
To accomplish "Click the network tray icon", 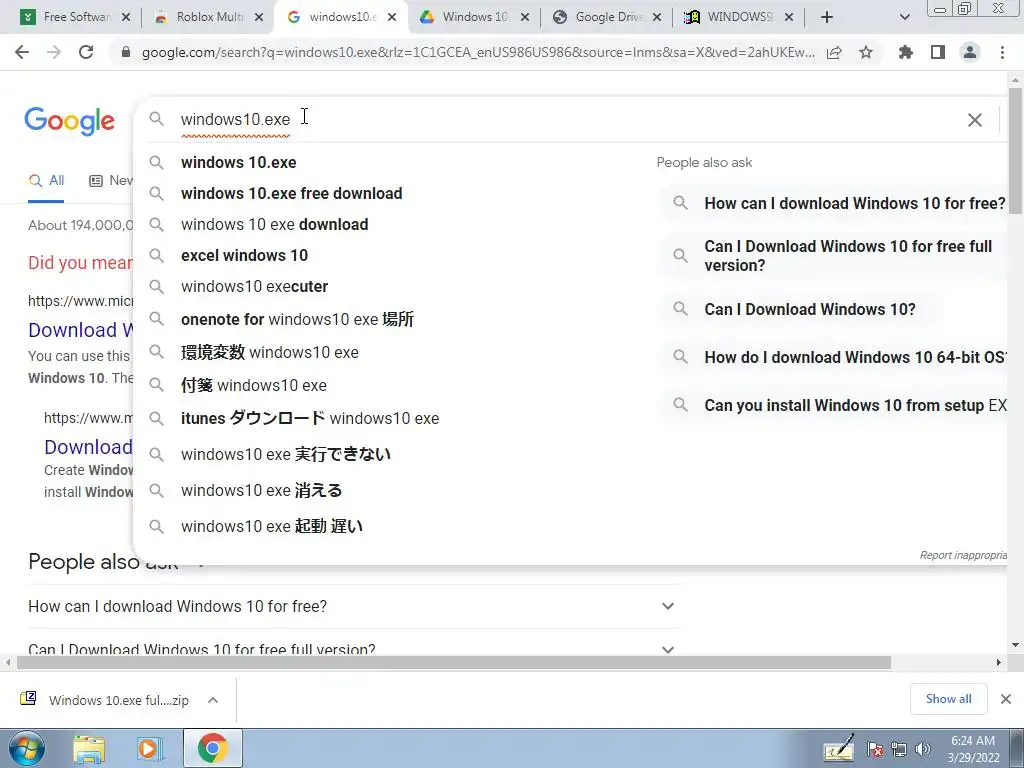I will 899,749.
